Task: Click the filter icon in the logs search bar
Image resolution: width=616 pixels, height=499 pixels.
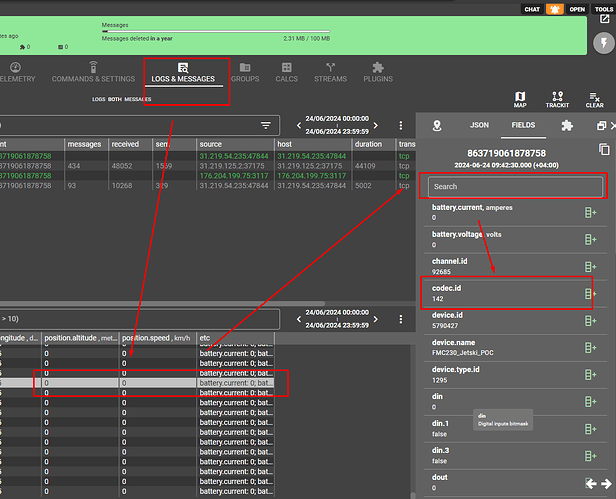Action: [266, 126]
